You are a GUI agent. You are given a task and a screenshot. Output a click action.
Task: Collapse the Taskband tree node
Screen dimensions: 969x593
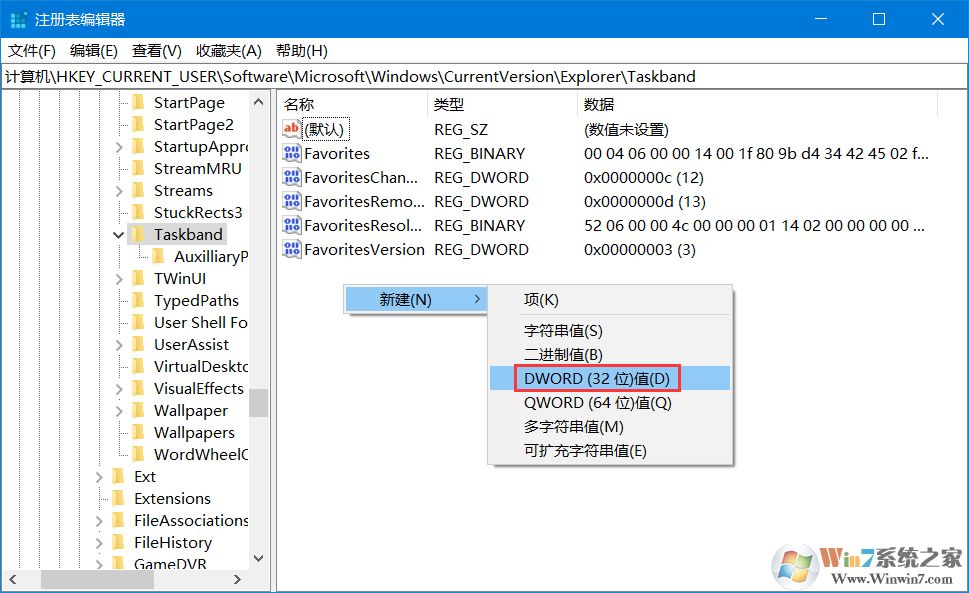tap(117, 234)
